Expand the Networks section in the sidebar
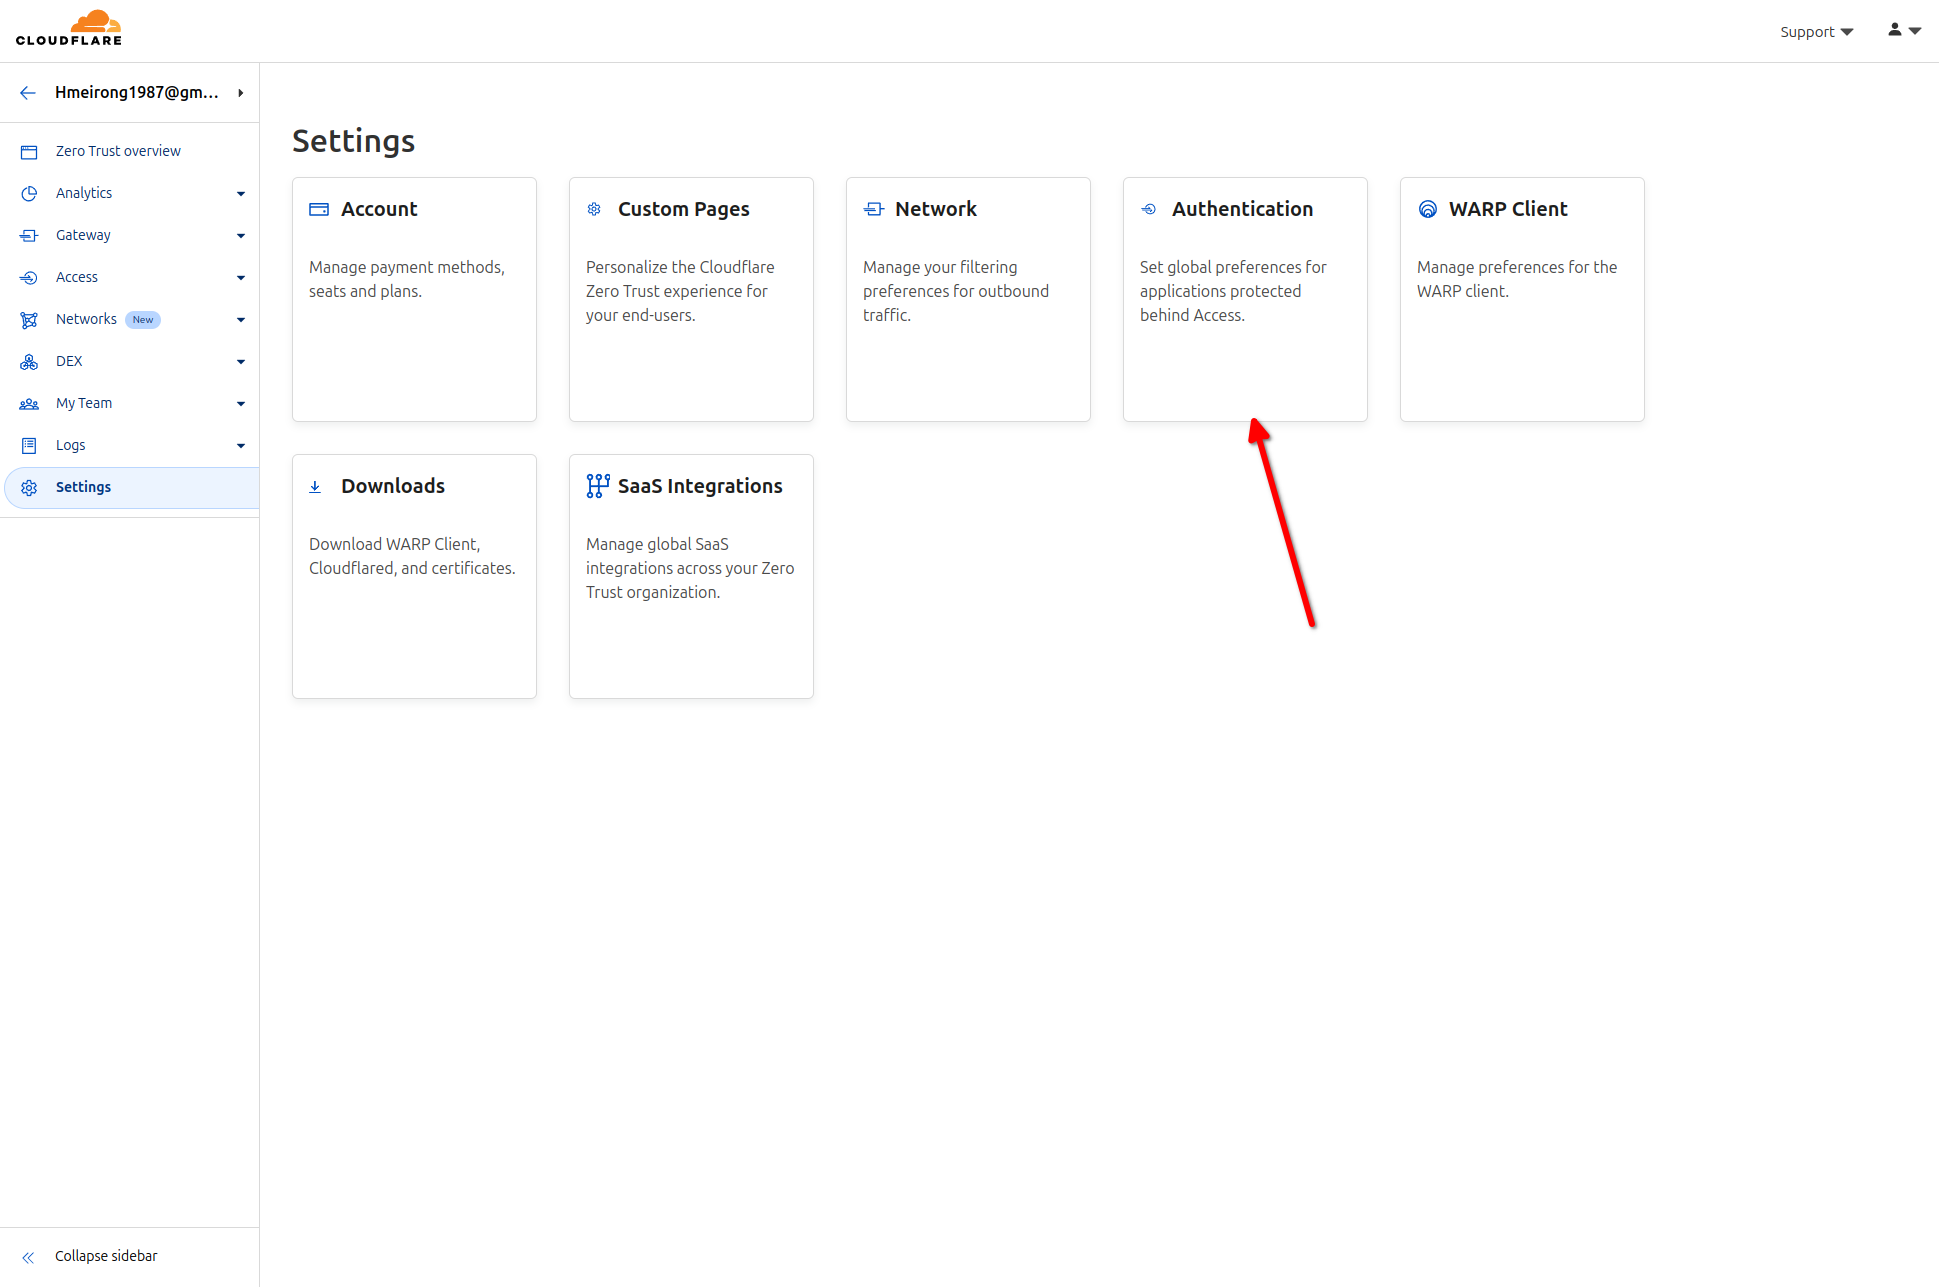This screenshot has width=1939, height=1287. click(x=241, y=319)
